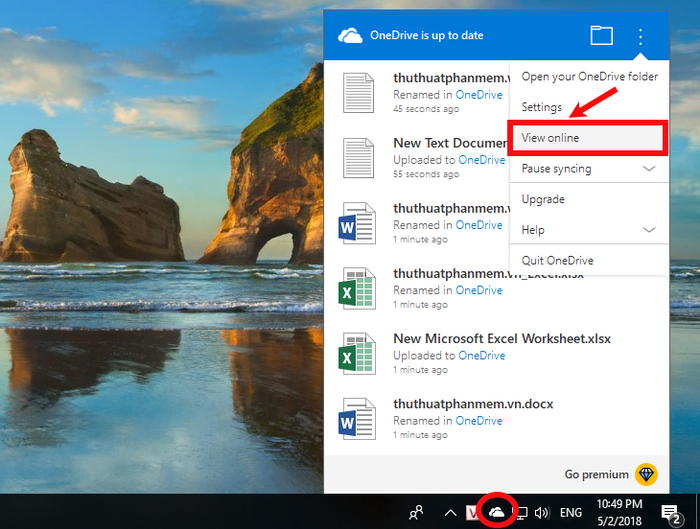Expand the Pause syncing submenu arrow

tap(649, 168)
